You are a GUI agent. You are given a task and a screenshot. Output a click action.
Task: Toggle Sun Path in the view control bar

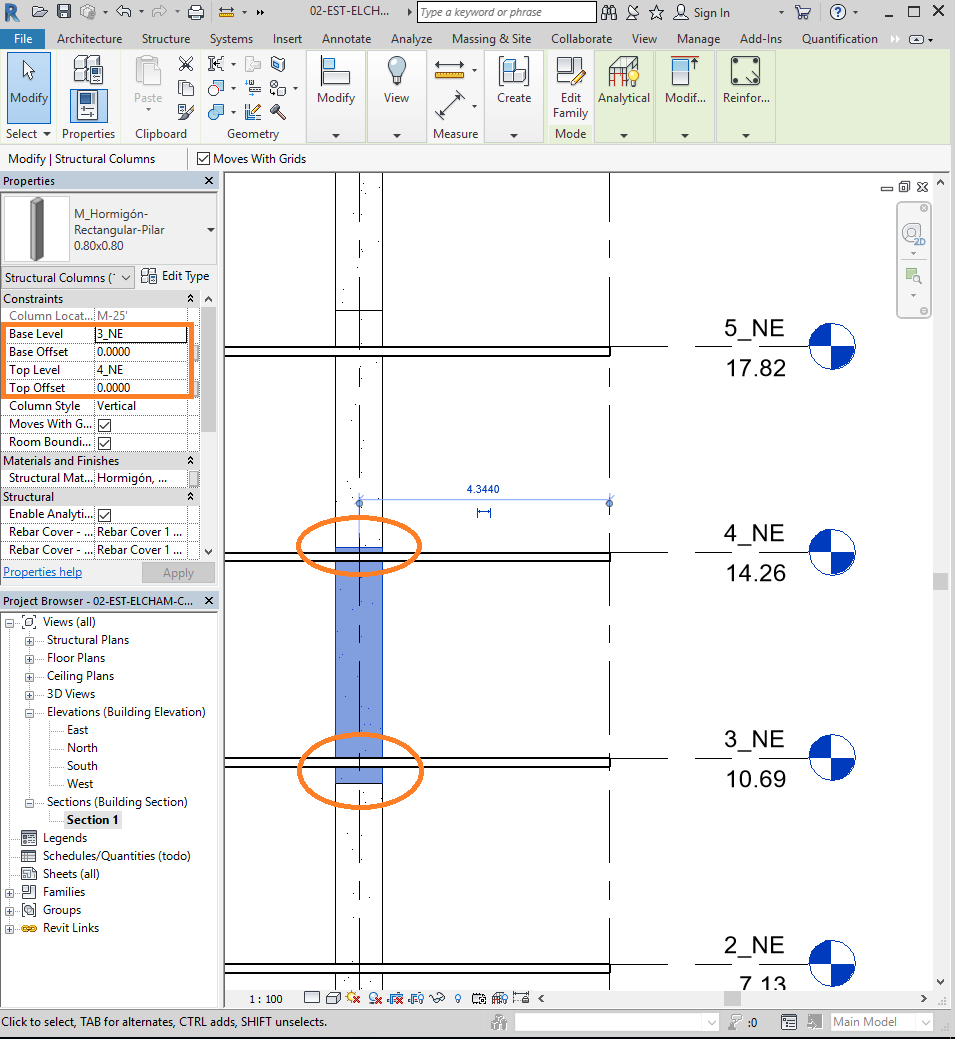[x=352, y=998]
